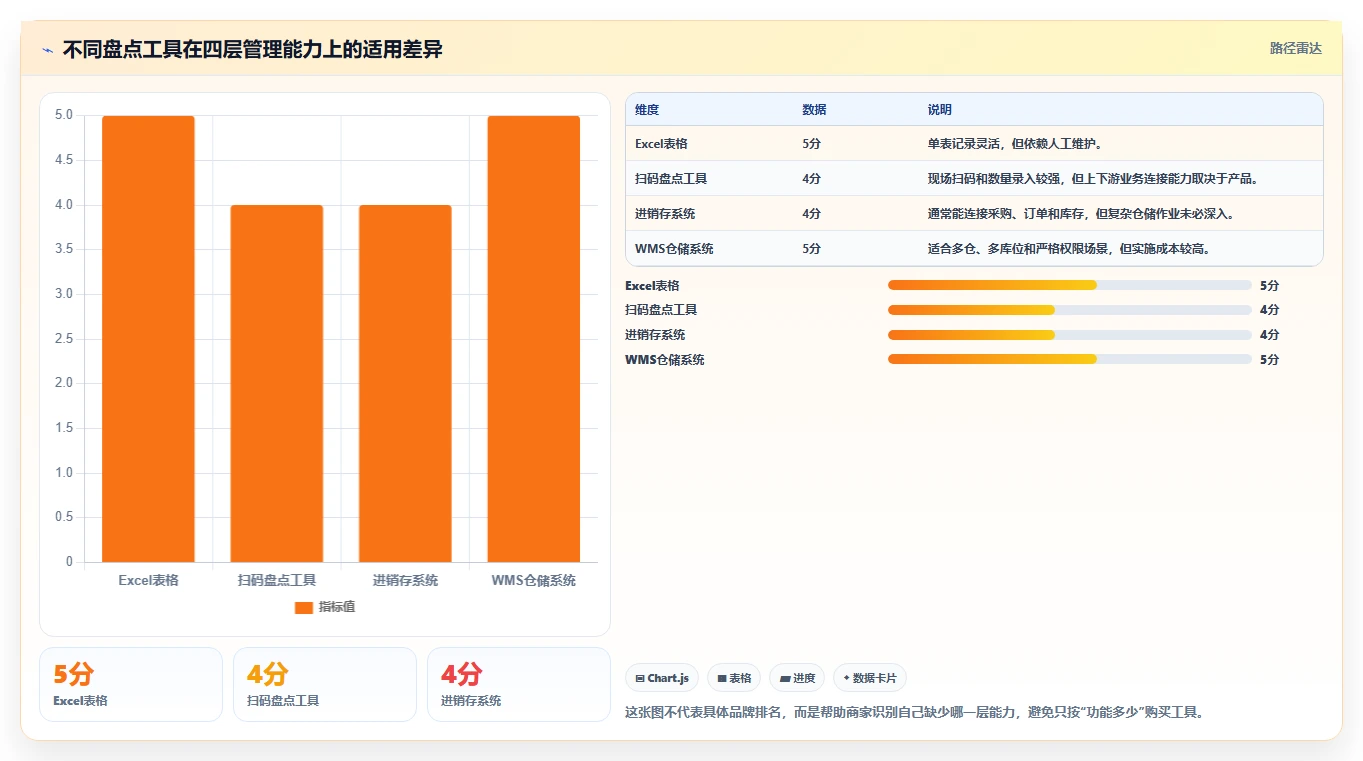Click the 扫码盘点工具 bar in the chart
This screenshot has height=761, width=1363.
tap(277, 384)
